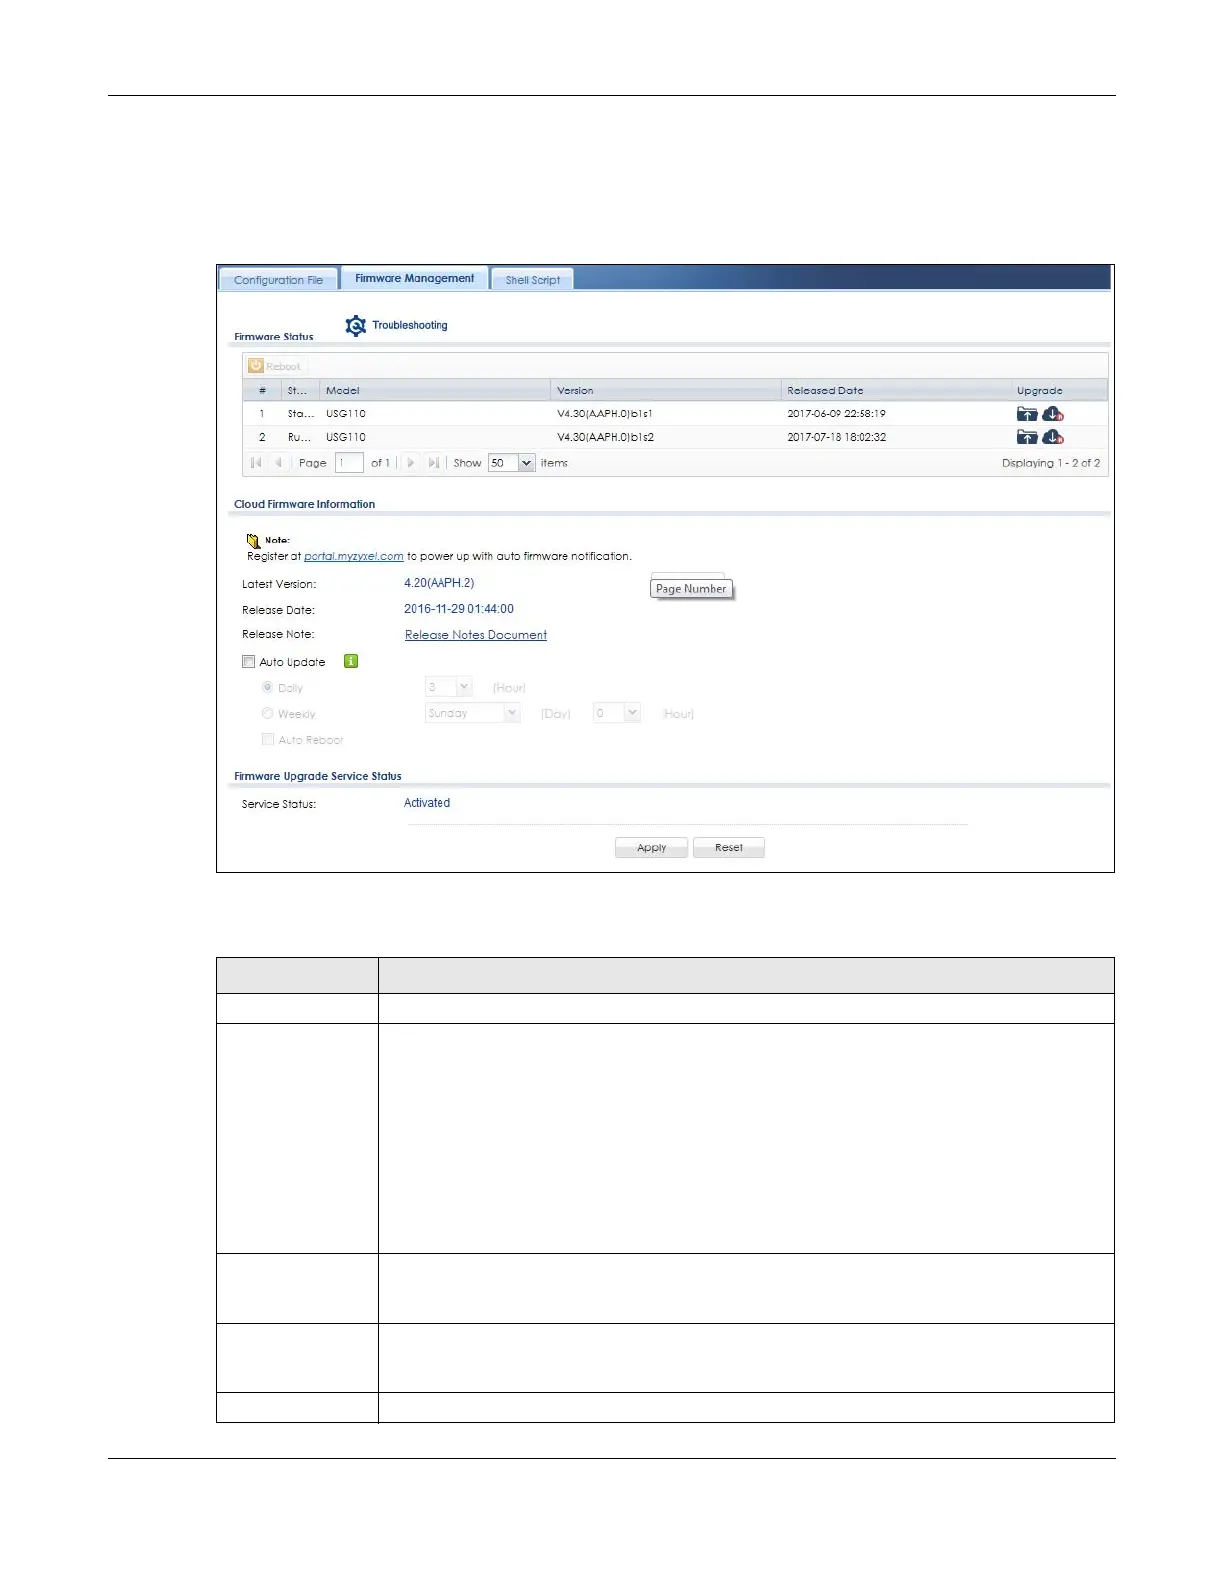Open the Troubleshooting gear icon
Viewport: 1224px width, 1584px height.
[355, 326]
